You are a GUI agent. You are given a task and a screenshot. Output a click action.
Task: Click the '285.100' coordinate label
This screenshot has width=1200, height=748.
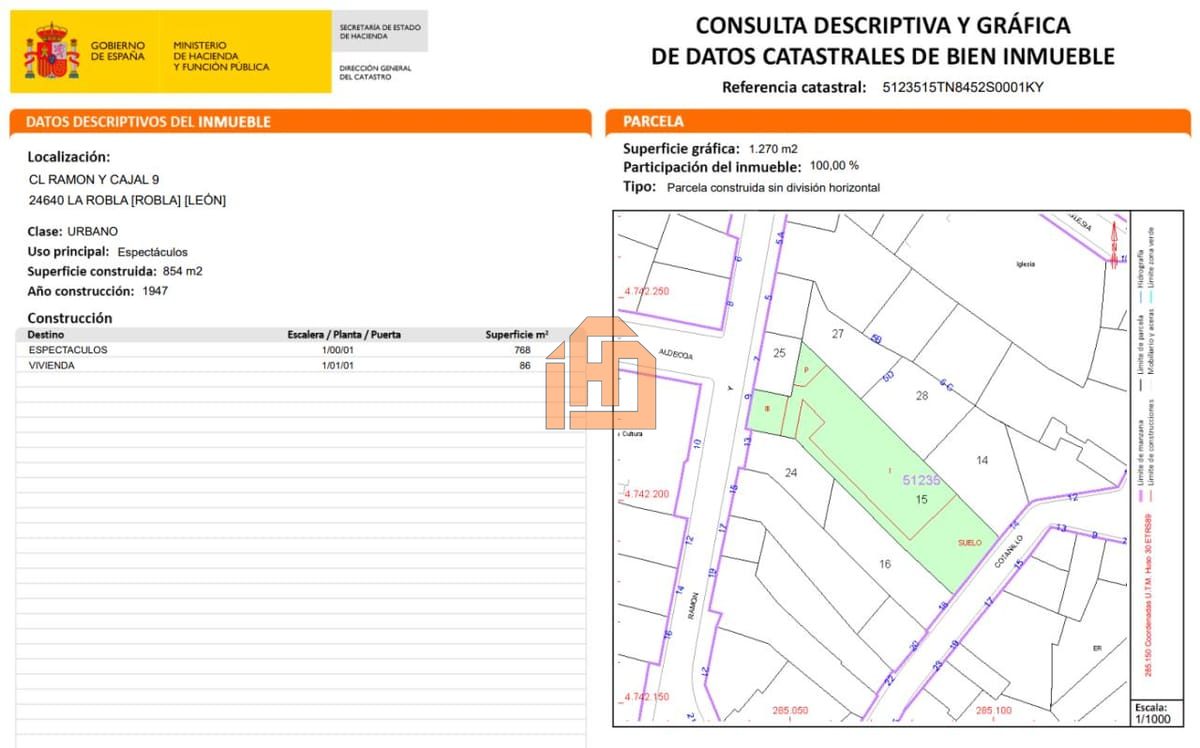993,711
